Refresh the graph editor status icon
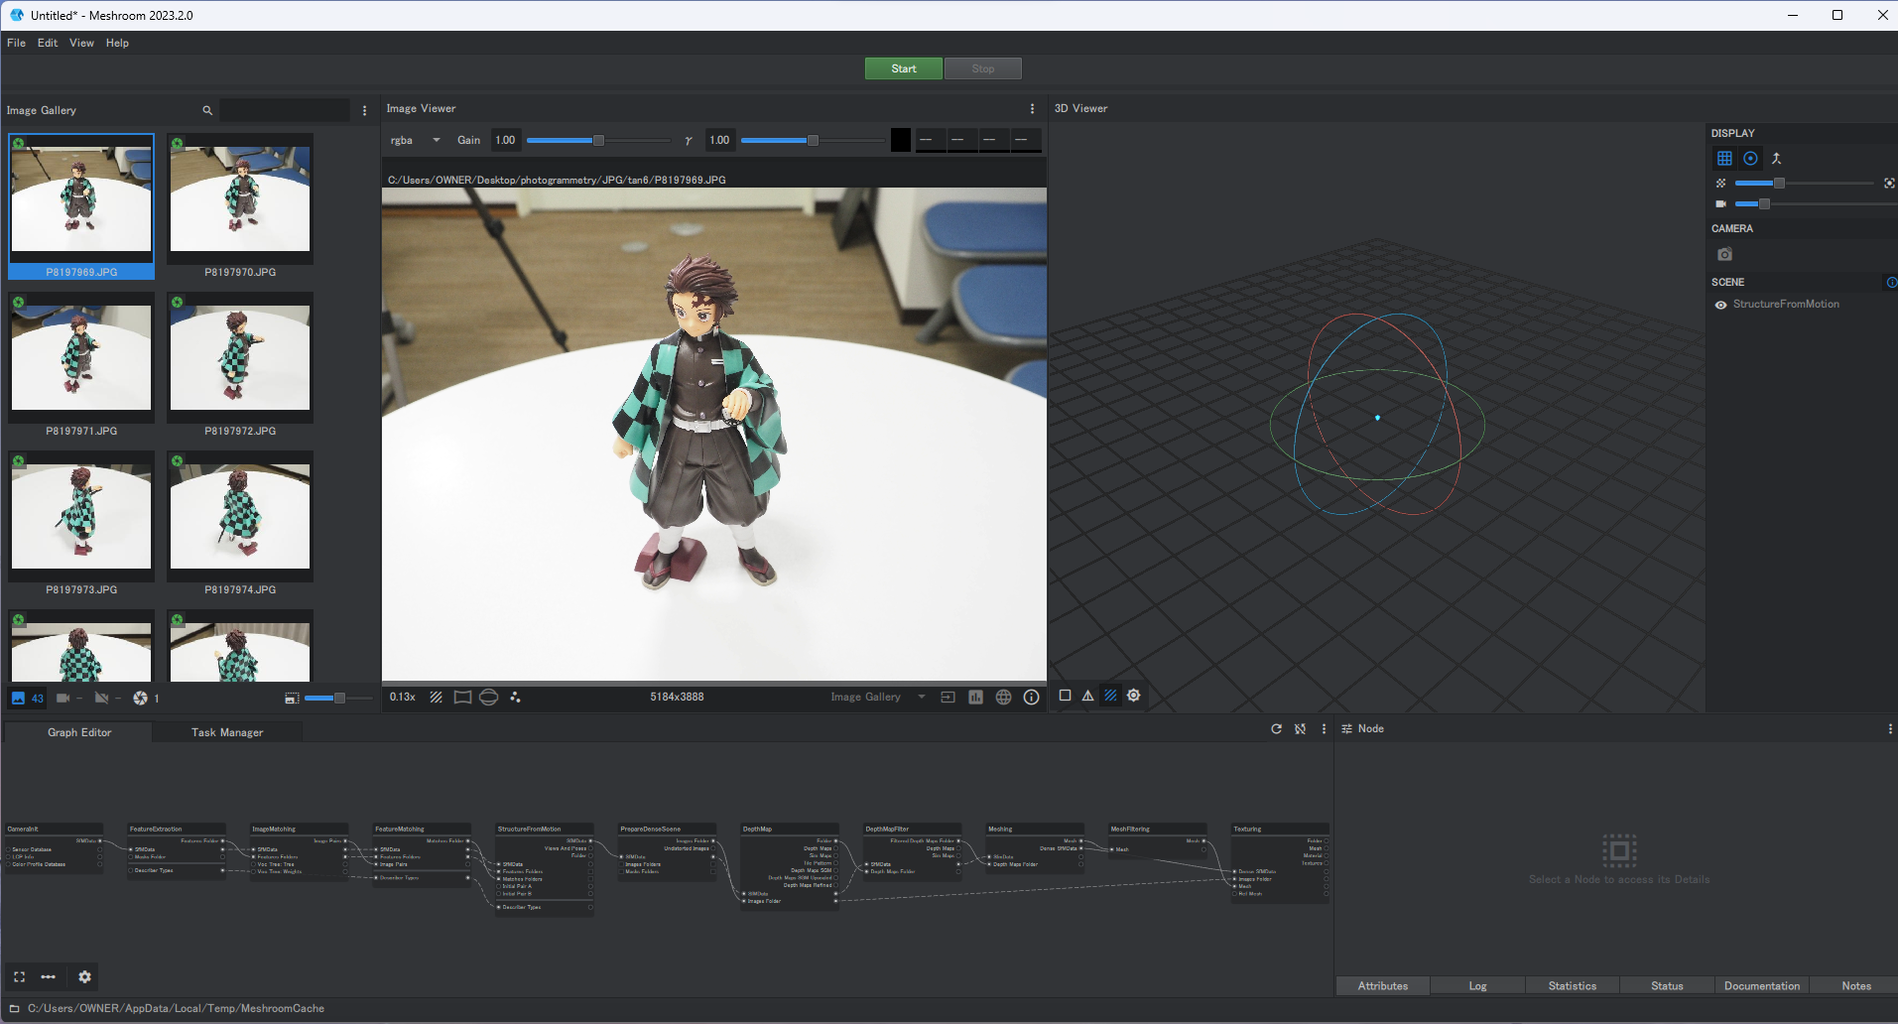The width and height of the screenshot is (1898, 1024). (1276, 729)
